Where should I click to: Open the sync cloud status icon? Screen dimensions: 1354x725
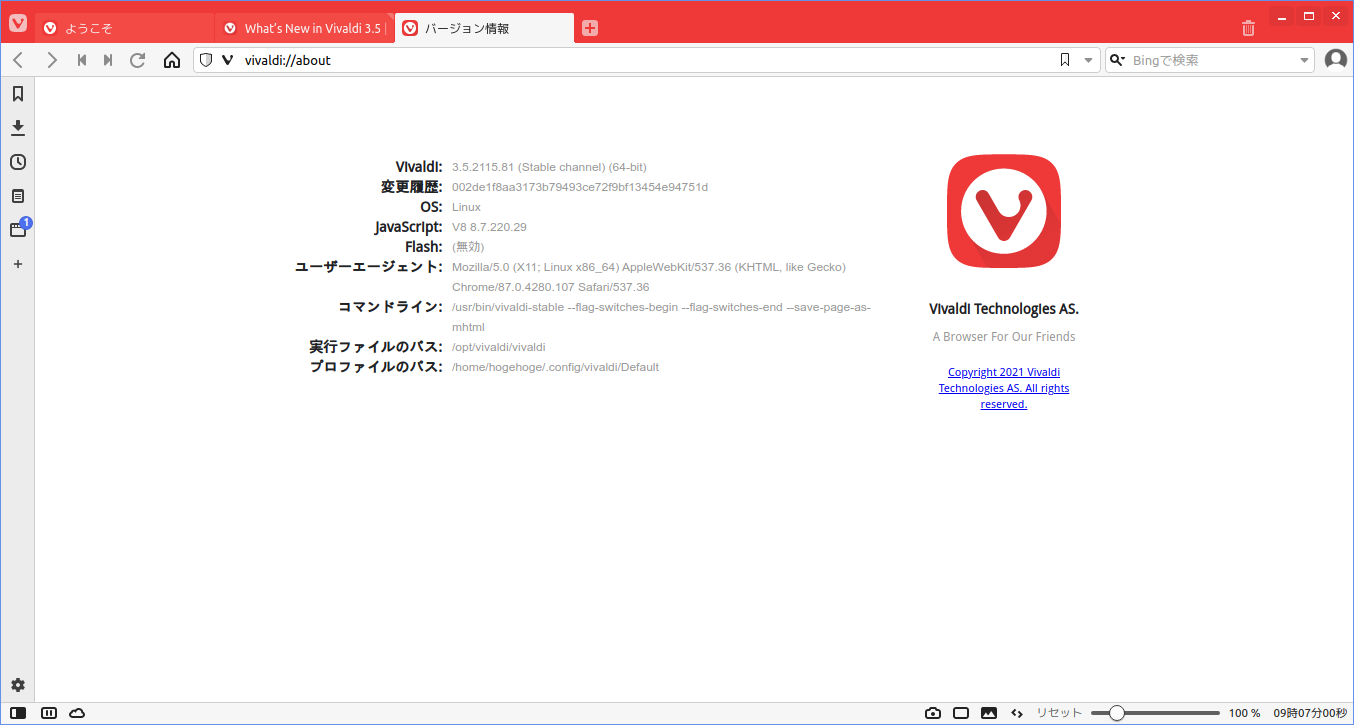[77, 713]
